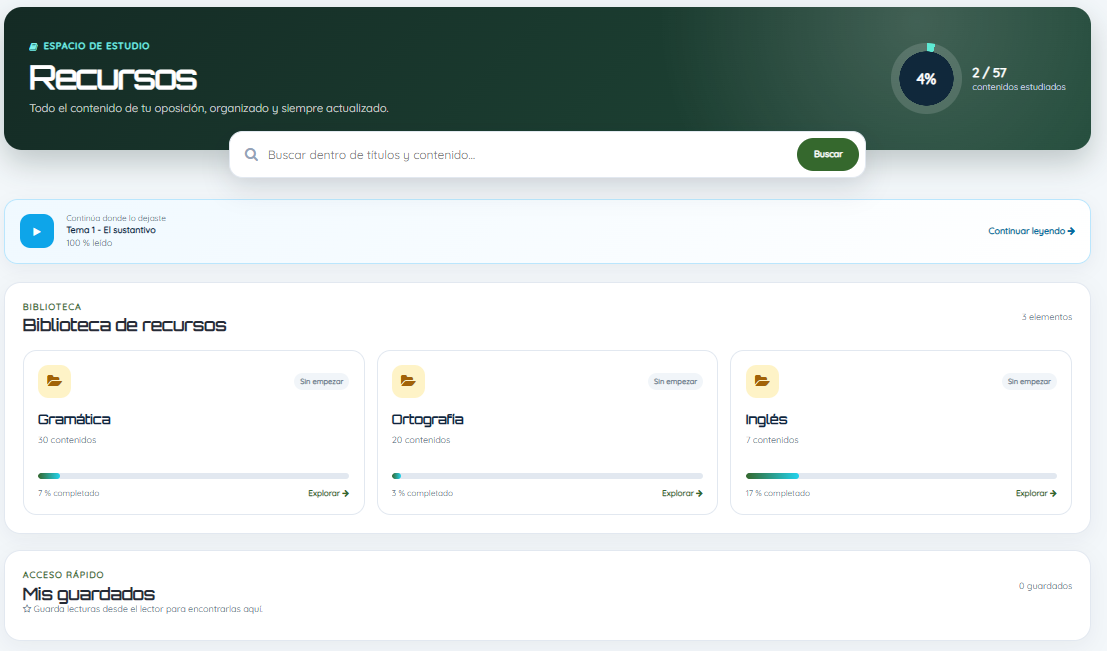Image resolution: width=1107 pixels, height=651 pixels.
Task: Open the Ortografía folder icon
Action: 408,381
